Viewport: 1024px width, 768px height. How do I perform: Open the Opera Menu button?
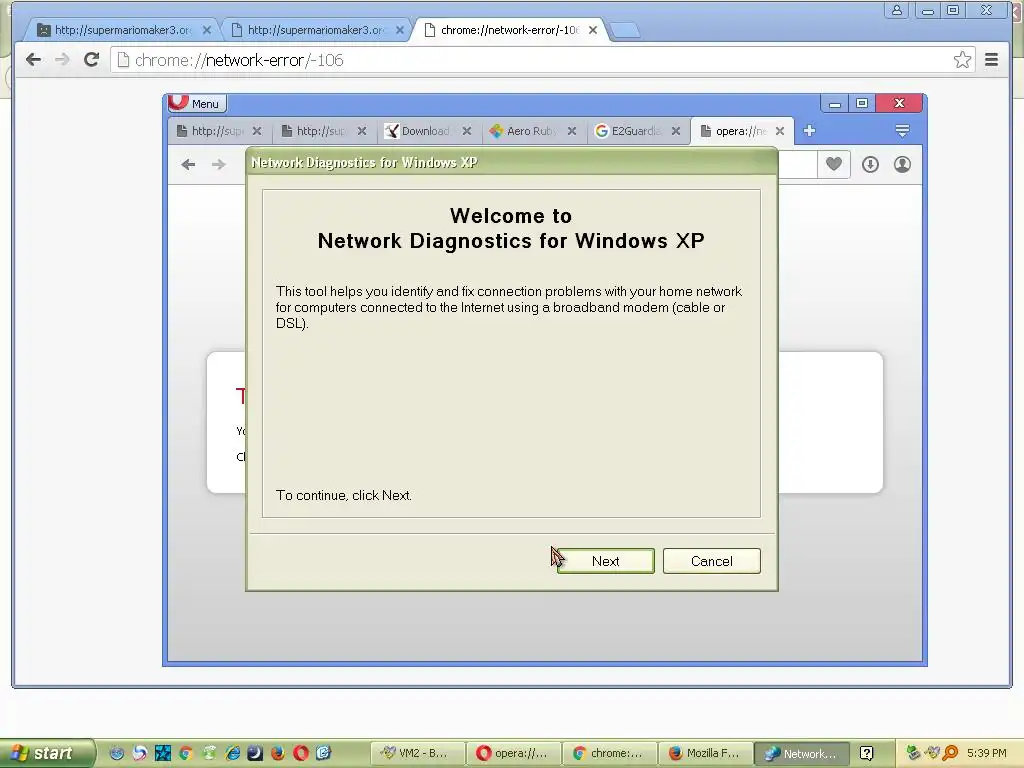tap(197, 103)
